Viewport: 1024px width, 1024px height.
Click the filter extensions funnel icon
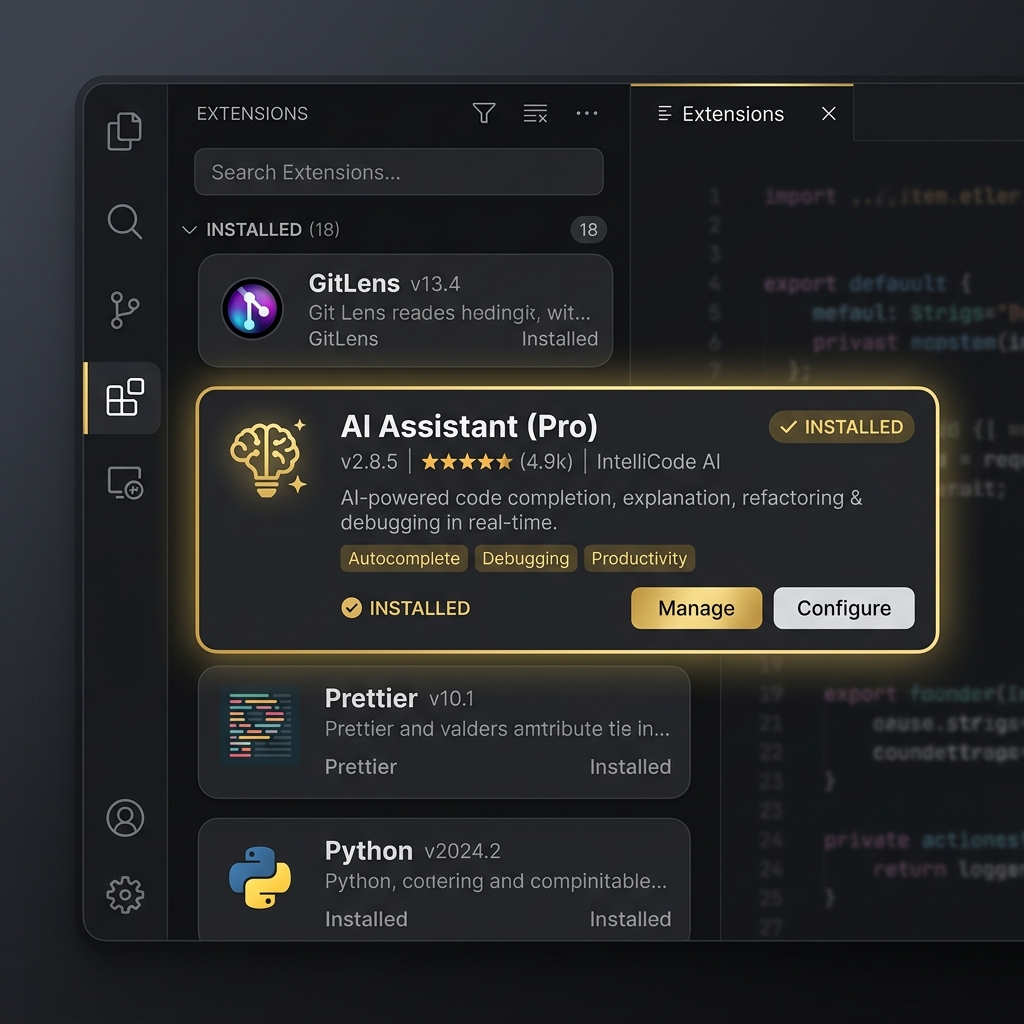[484, 113]
